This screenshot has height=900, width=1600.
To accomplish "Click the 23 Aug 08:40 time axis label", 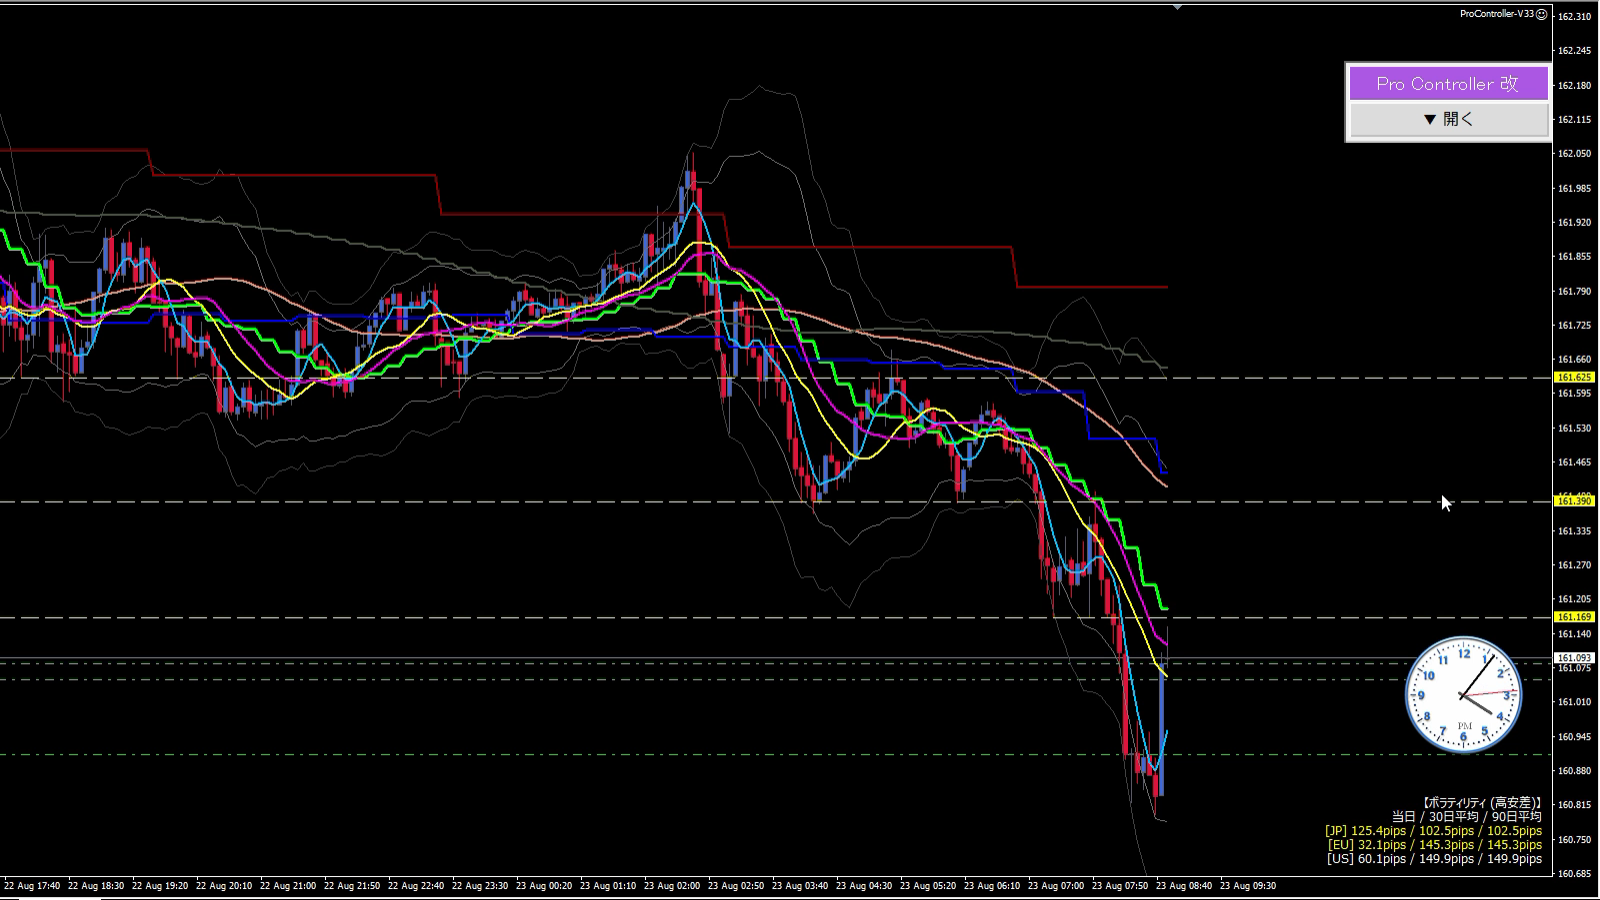I will pos(1184,886).
